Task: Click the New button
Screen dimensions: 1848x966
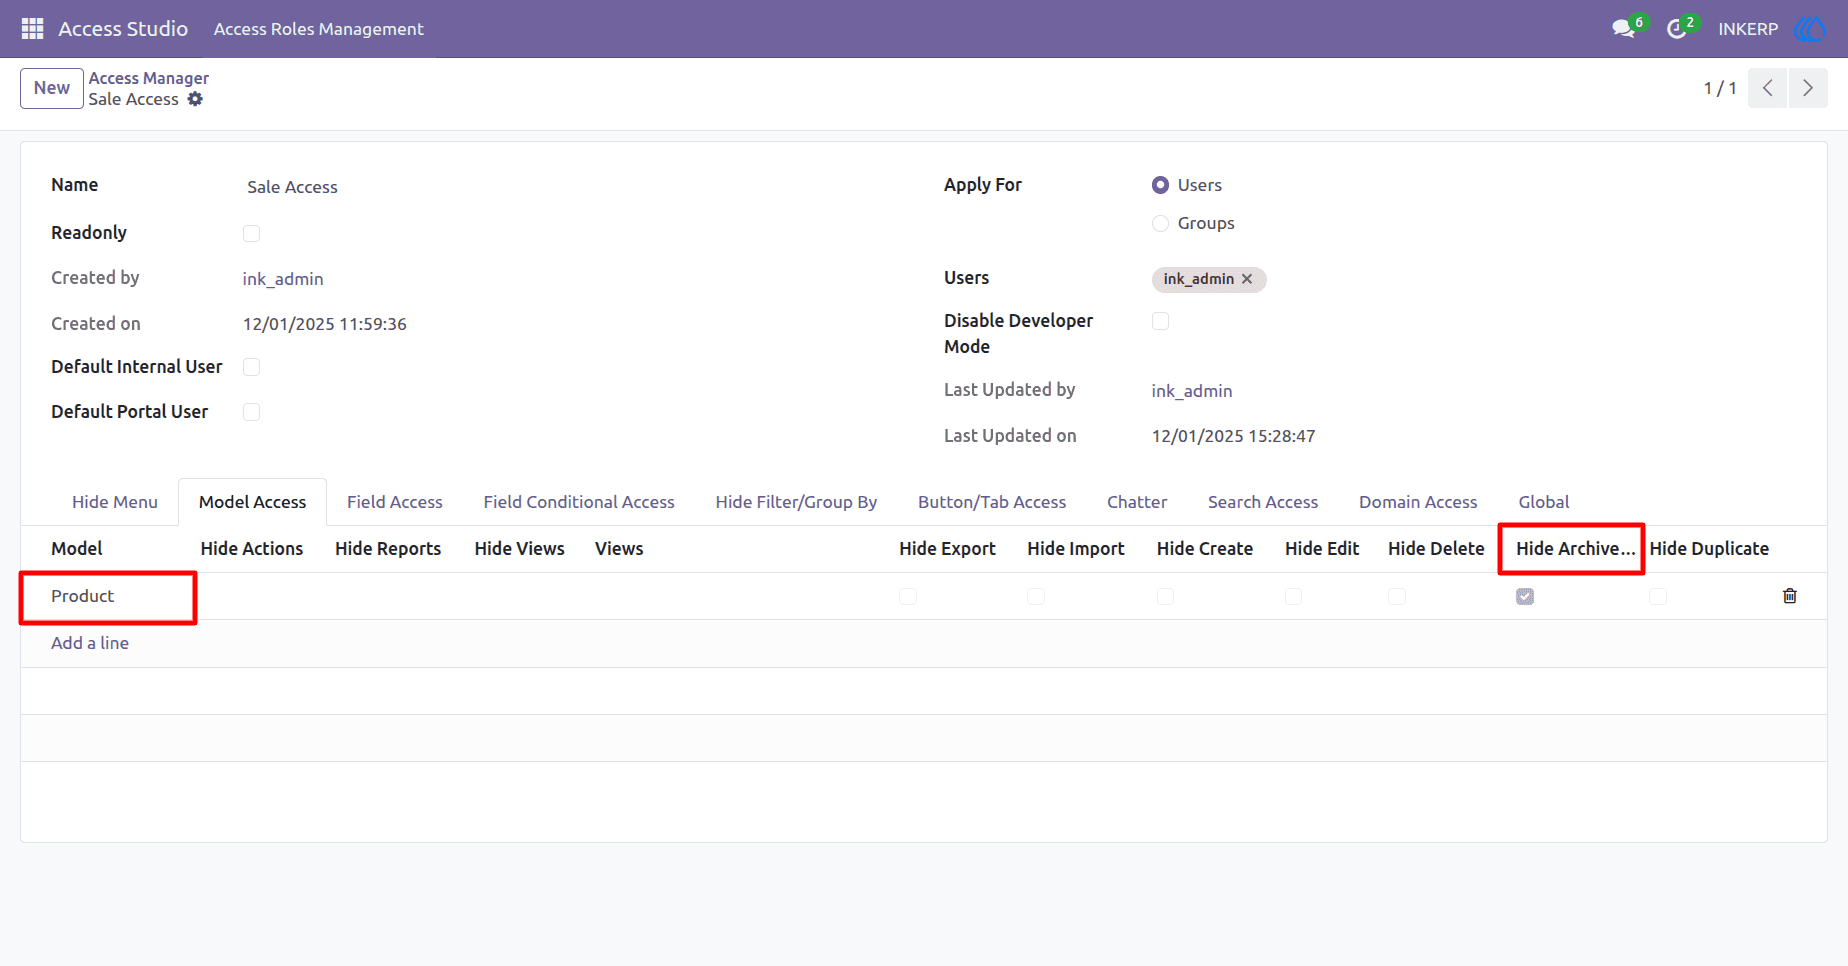Action: coord(52,88)
